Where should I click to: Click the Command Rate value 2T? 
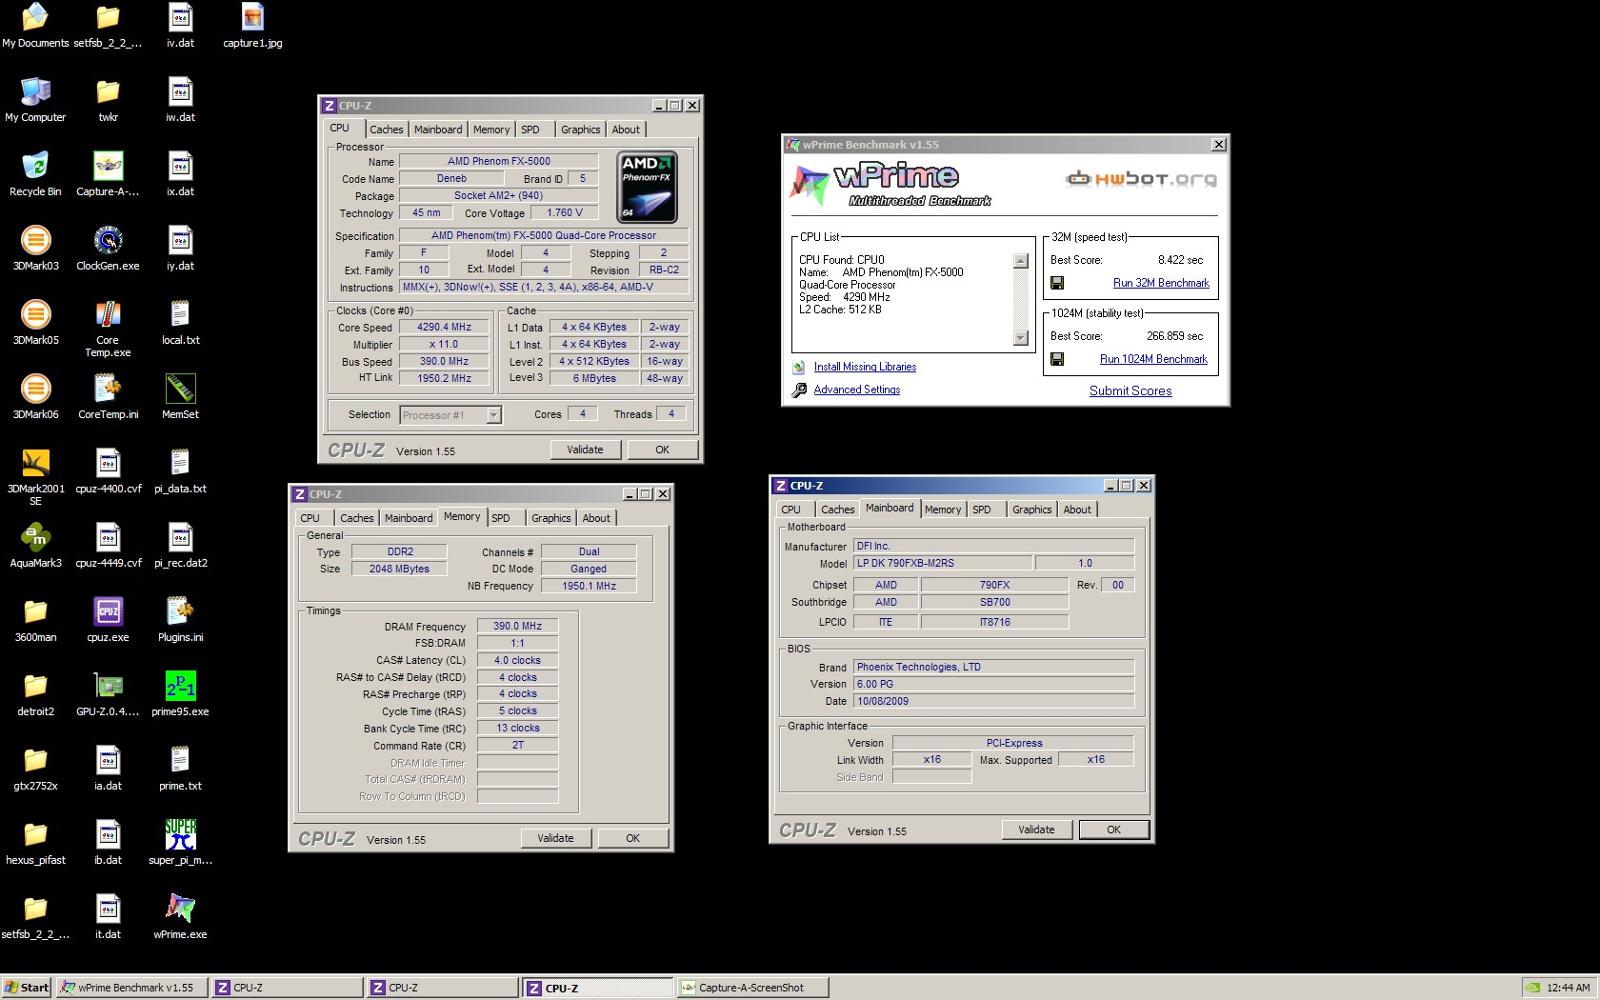517,745
